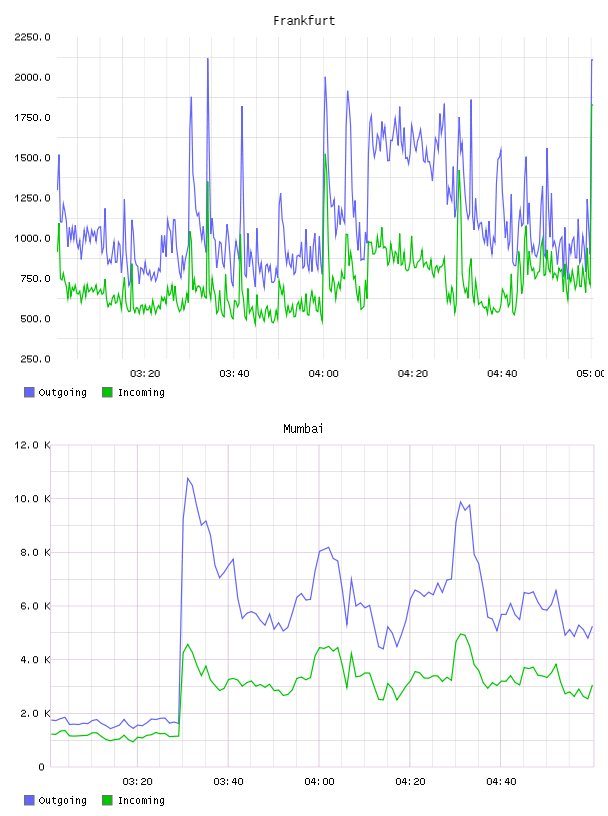Click the Frankfurt chart title
Image resolution: width=608 pixels, height=816 pixels.
(304, 21)
